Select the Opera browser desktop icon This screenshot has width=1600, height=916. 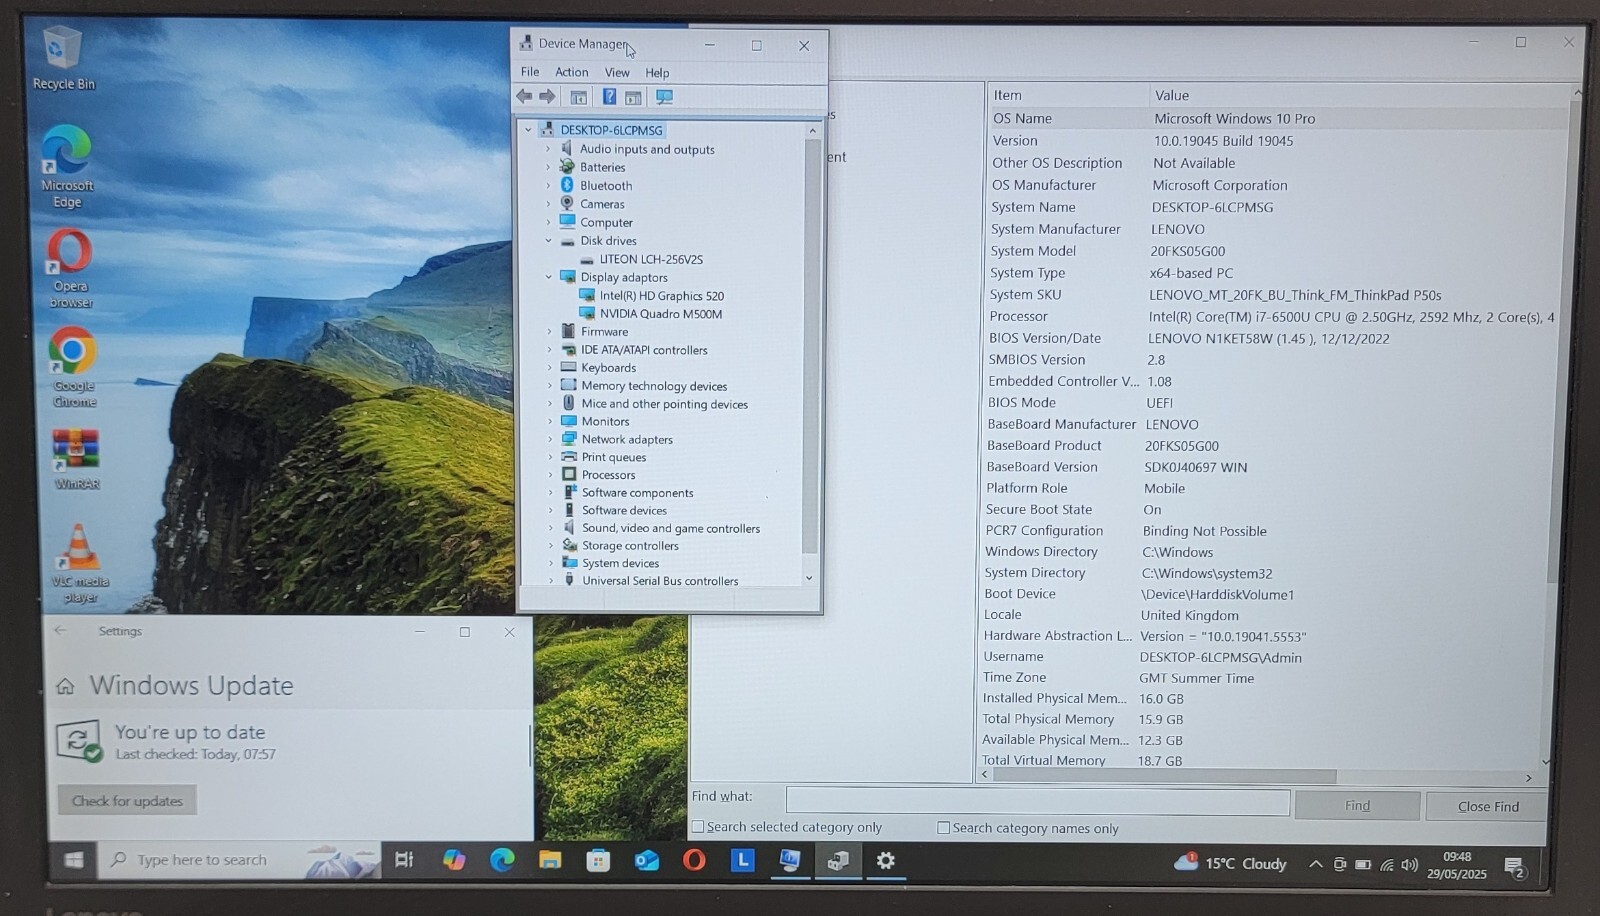[x=70, y=269]
